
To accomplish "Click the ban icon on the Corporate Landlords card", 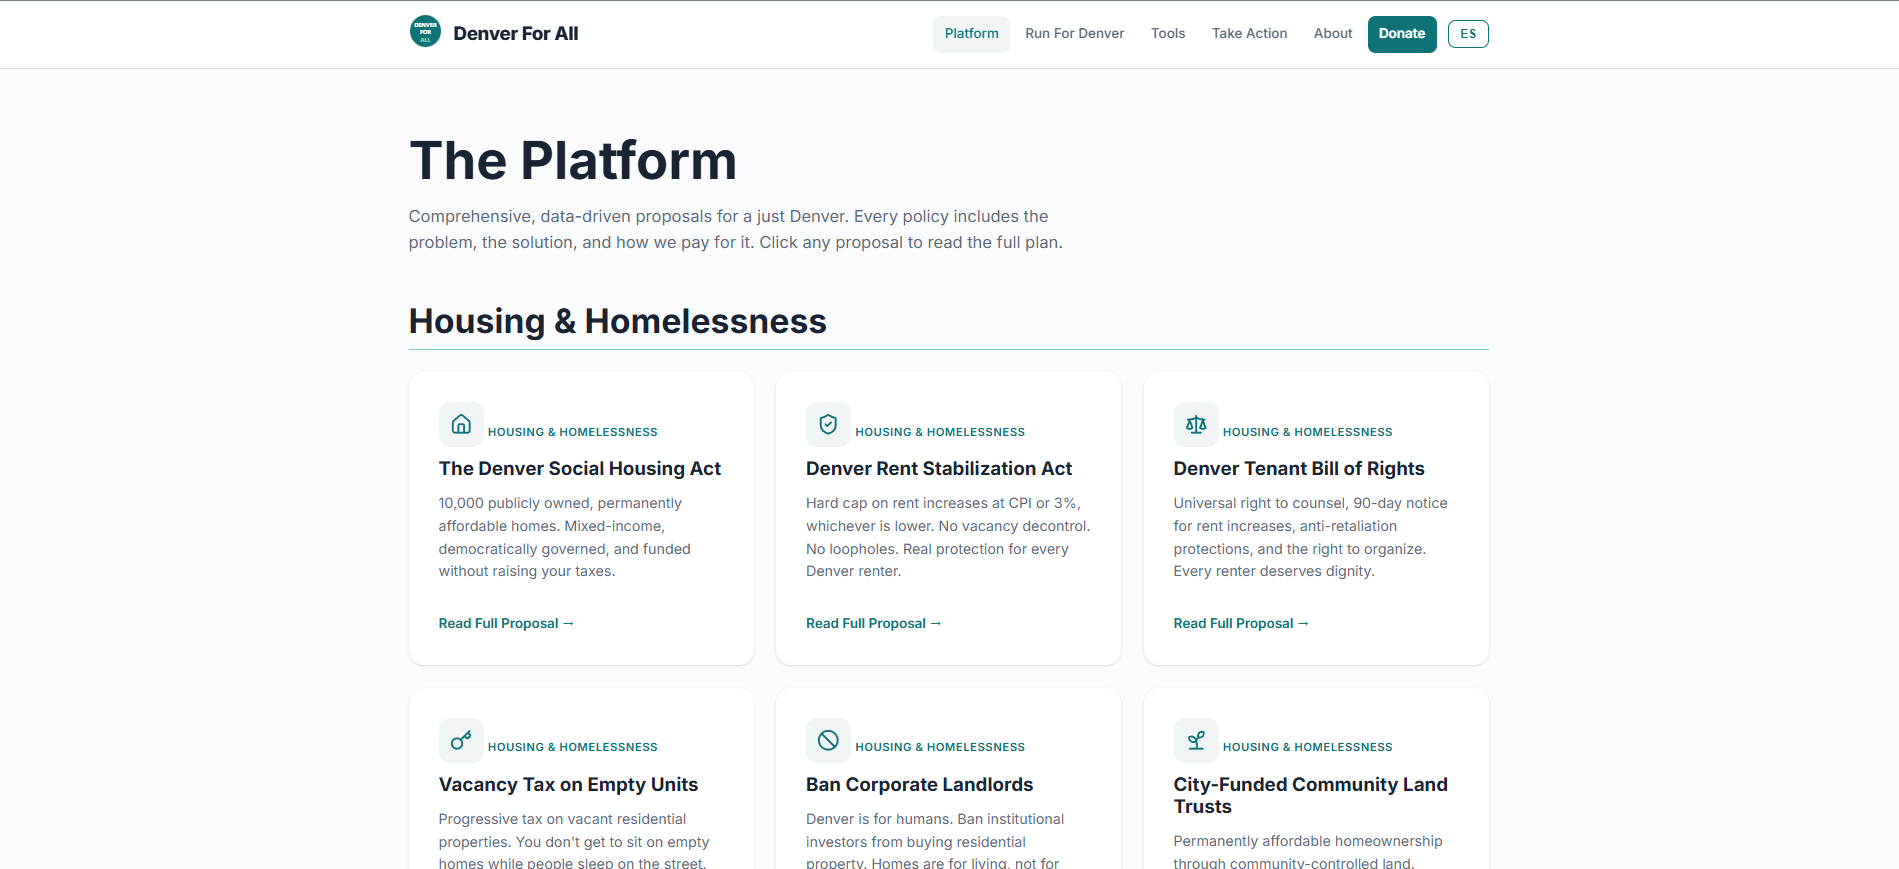I will tap(828, 740).
